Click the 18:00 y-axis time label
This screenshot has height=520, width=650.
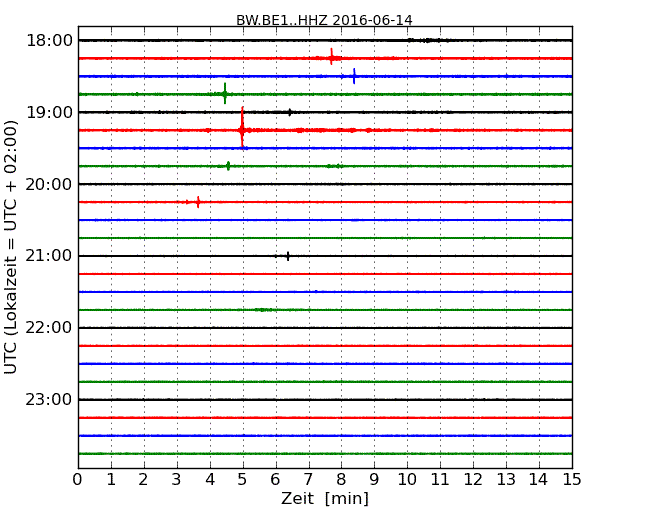click(49, 41)
